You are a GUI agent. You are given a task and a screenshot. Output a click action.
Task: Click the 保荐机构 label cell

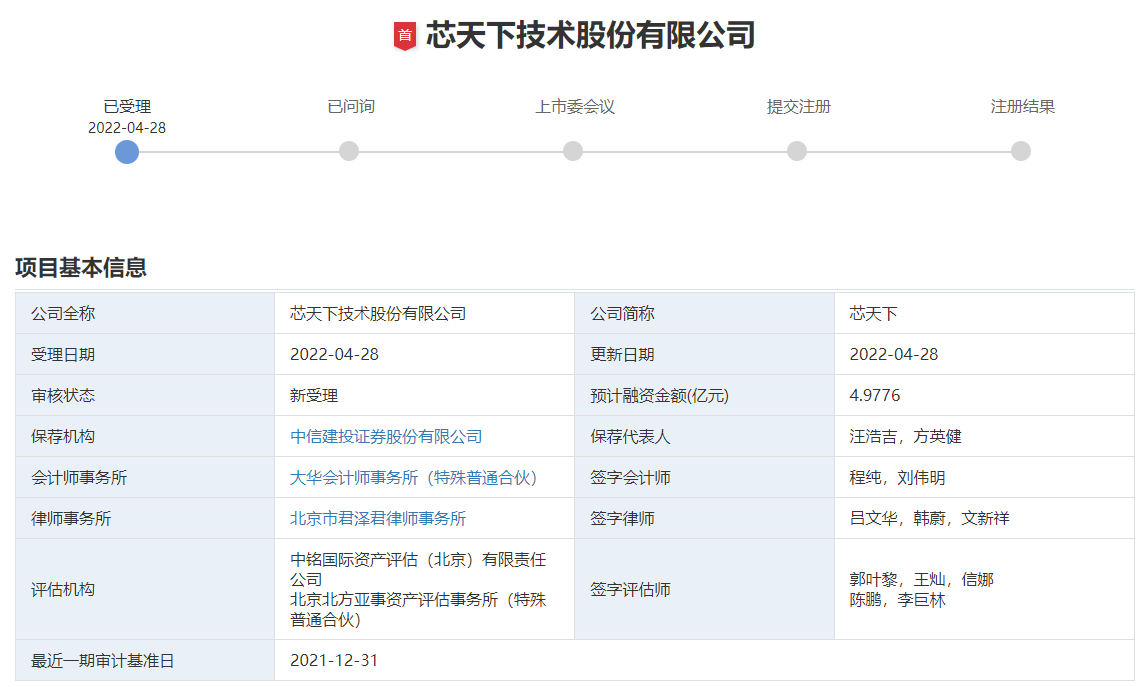tap(145, 436)
